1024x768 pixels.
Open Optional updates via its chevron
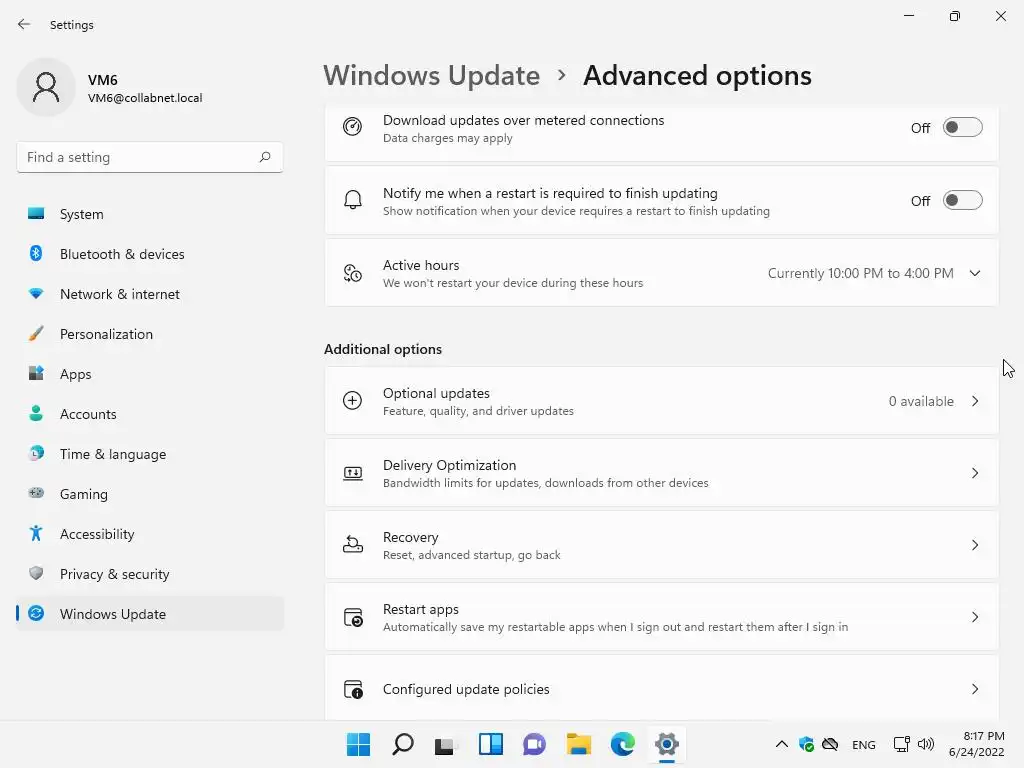point(975,401)
